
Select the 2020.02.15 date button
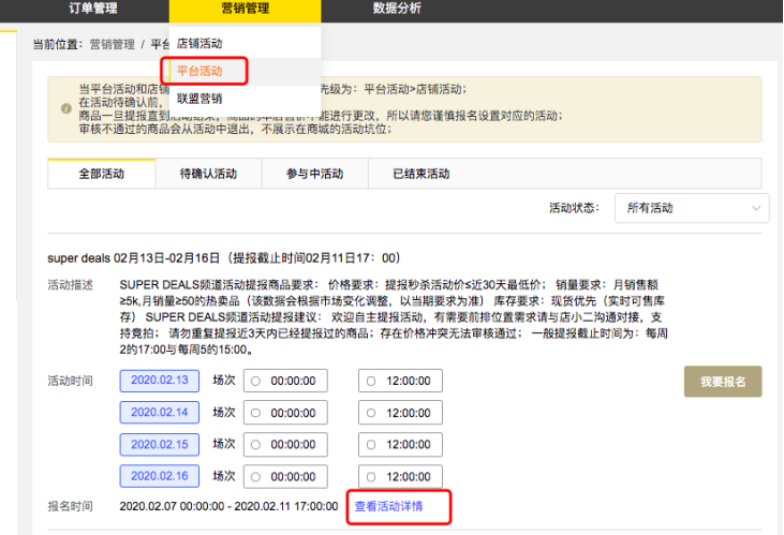coord(160,444)
